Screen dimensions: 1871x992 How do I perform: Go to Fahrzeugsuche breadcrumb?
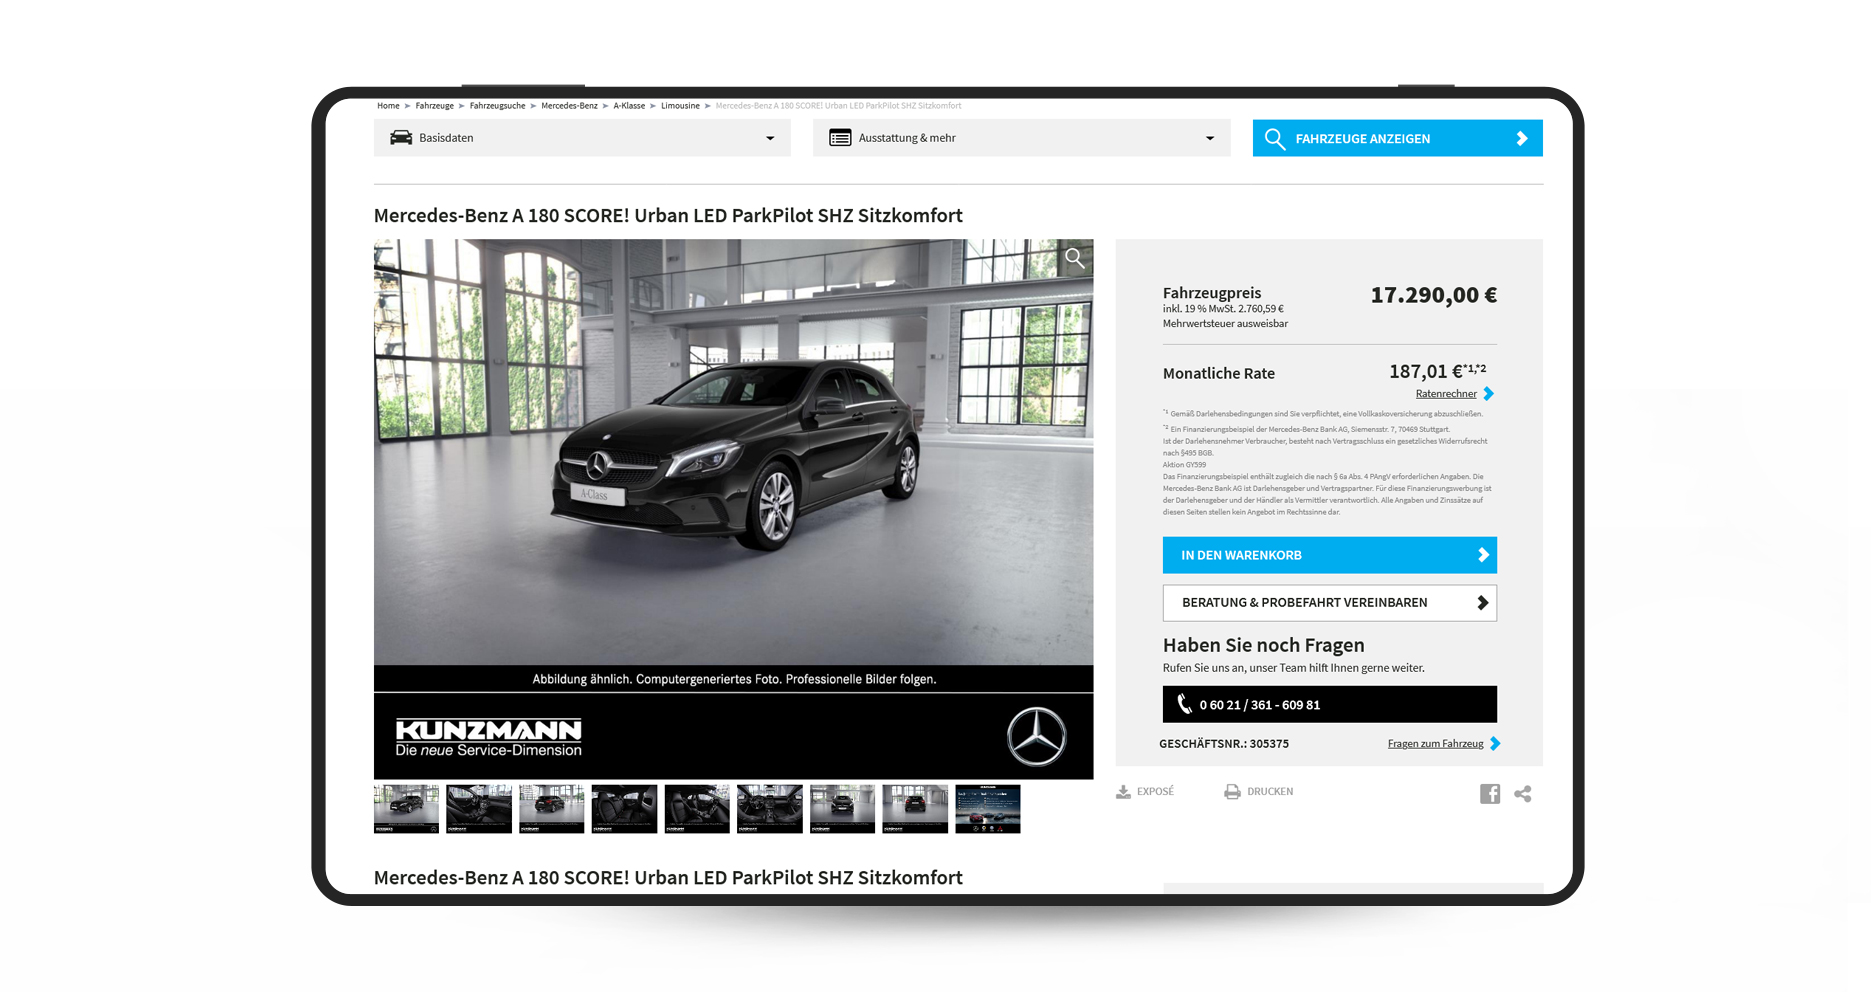(x=497, y=106)
